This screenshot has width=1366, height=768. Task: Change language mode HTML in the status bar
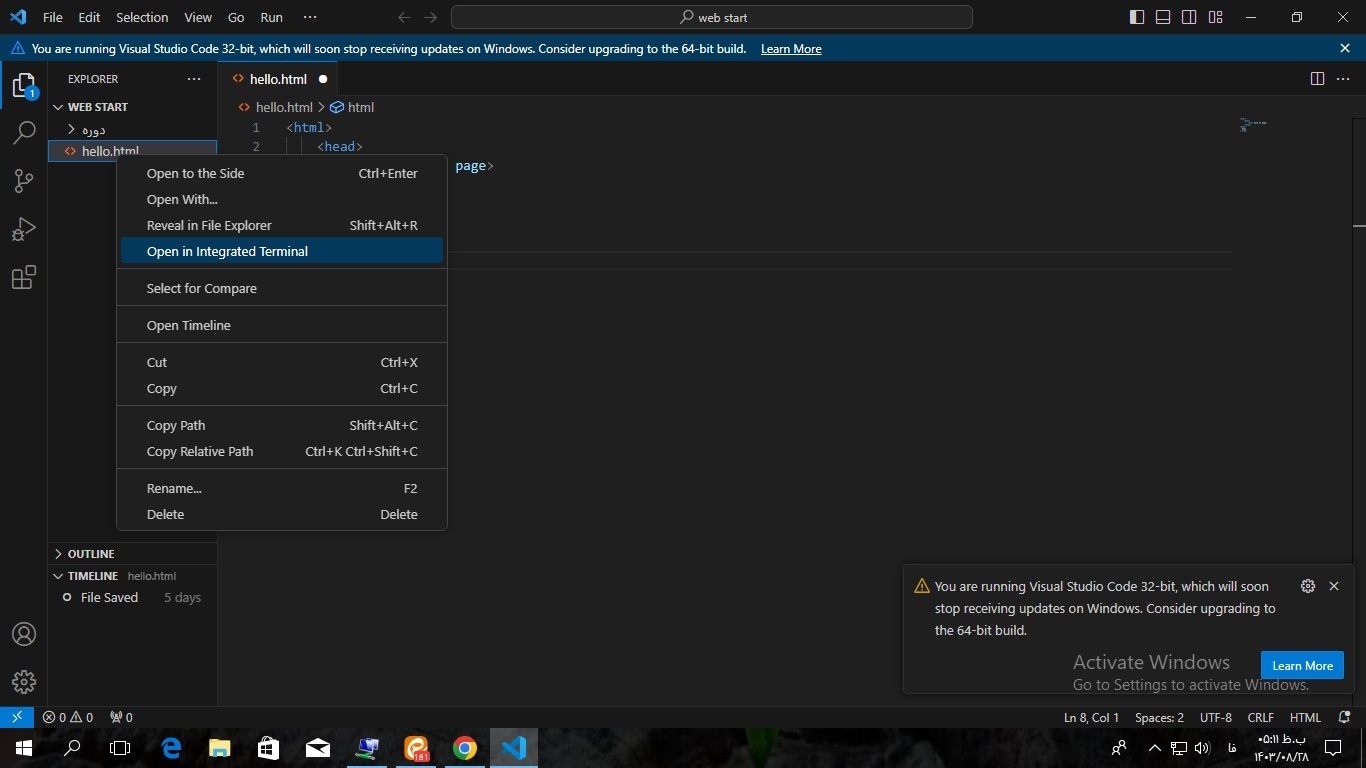pos(1306,717)
